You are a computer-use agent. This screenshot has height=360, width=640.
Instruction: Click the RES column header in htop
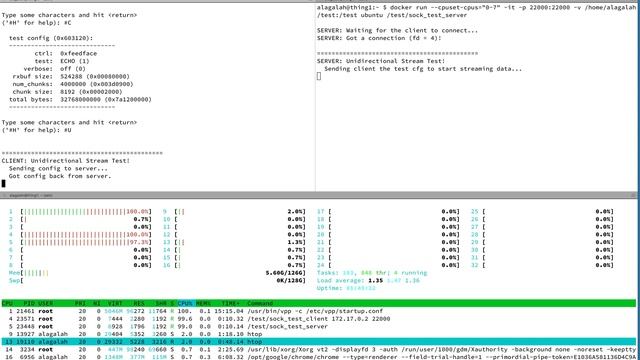pyautogui.click(x=139, y=303)
